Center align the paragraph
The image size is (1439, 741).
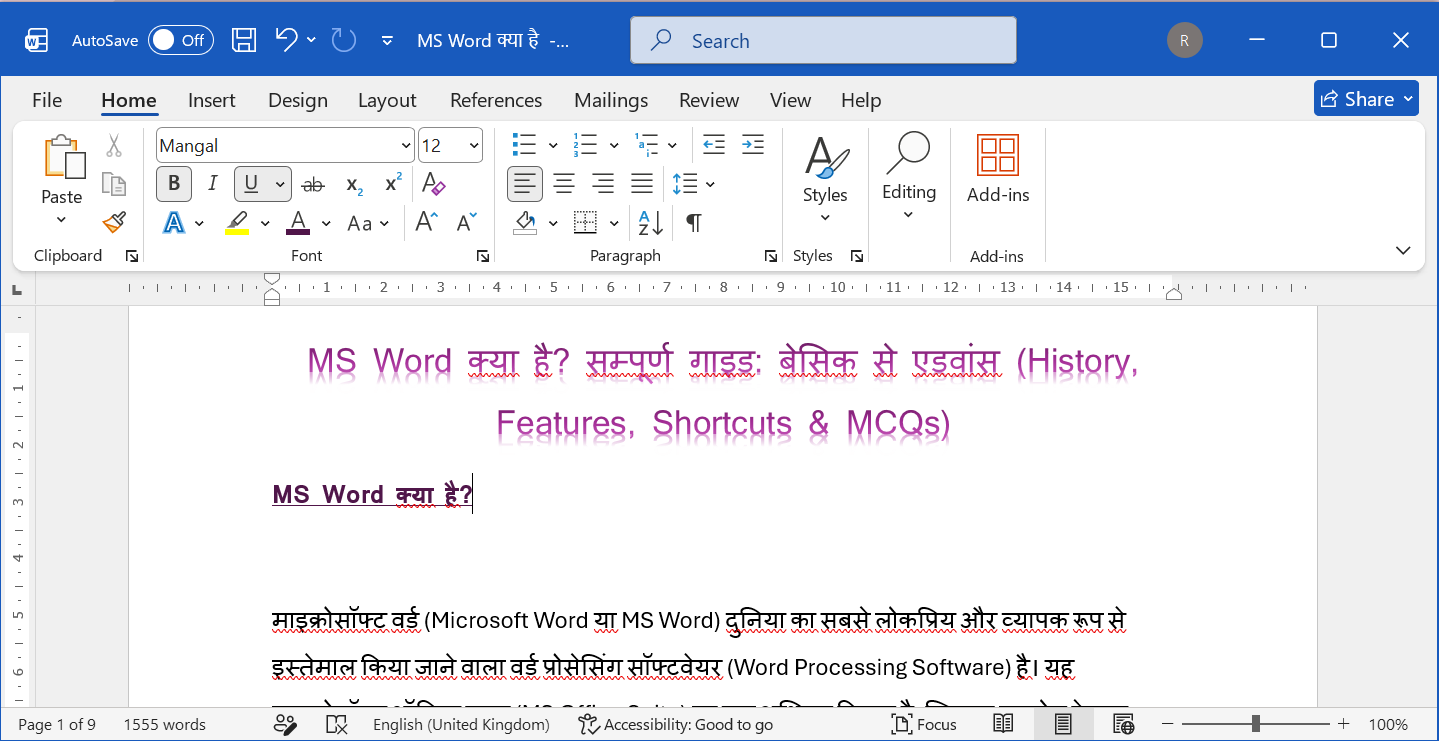[x=564, y=184]
